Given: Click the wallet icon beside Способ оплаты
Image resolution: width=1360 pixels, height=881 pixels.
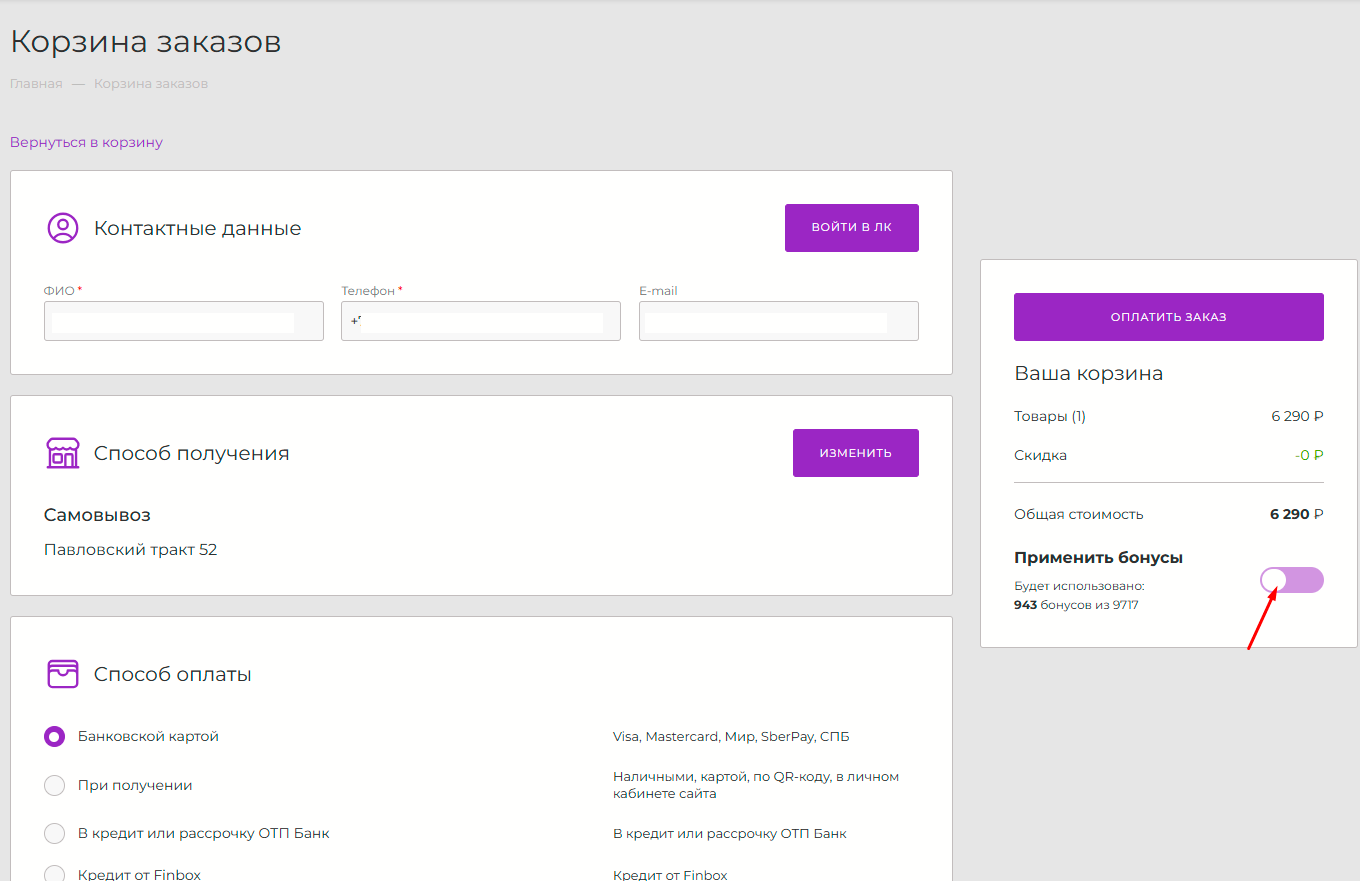Looking at the screenshot, I should 63,674.
